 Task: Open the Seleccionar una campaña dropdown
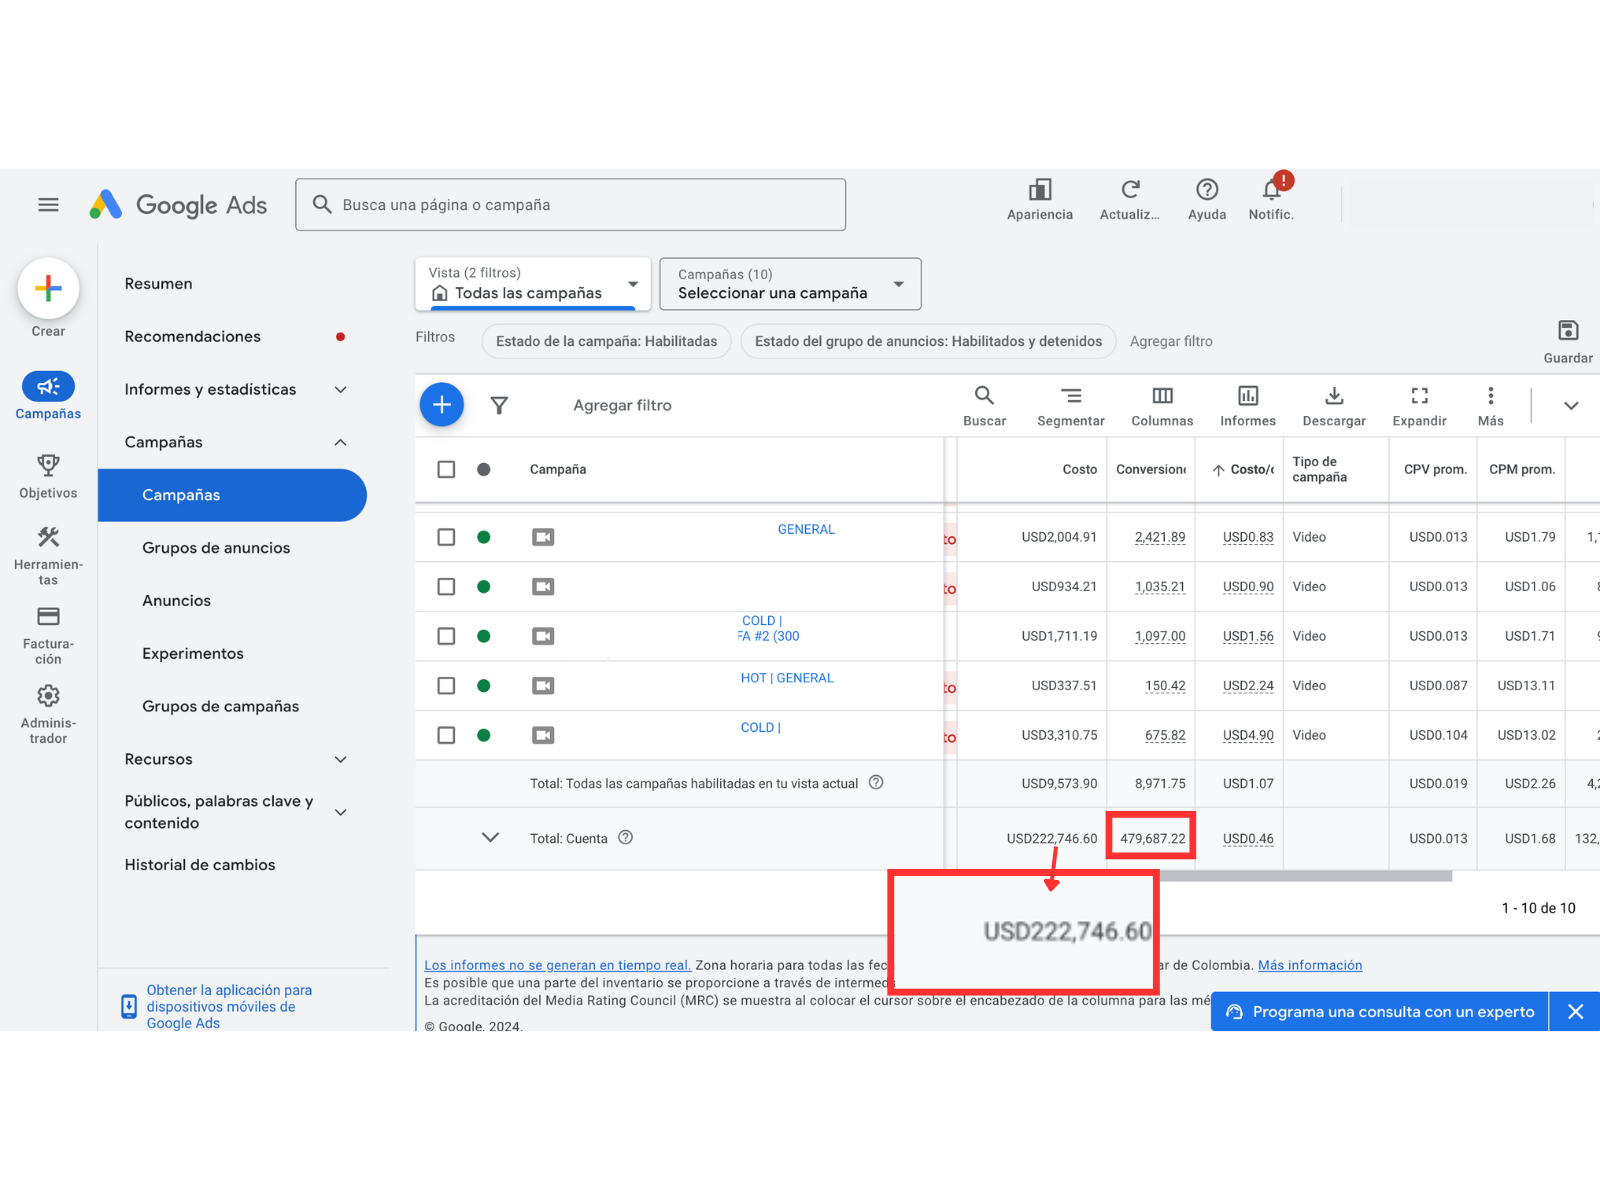[790, 284]
